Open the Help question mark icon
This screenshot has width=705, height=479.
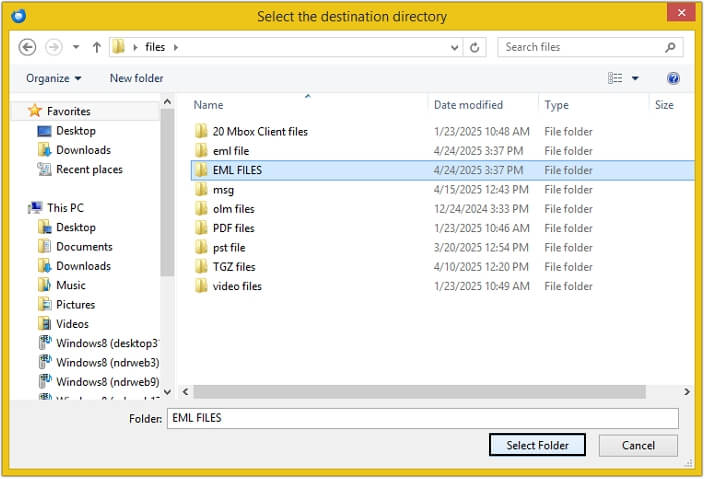click(673, 78)
